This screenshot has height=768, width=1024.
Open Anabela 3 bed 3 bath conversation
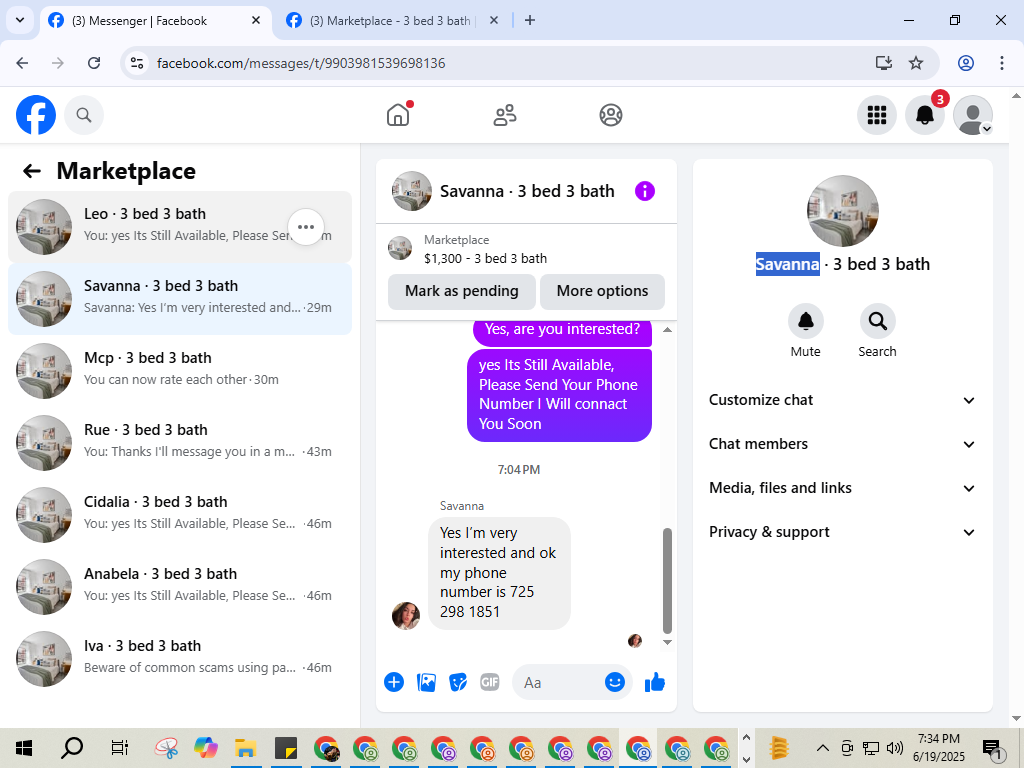(x=180, y=587)
